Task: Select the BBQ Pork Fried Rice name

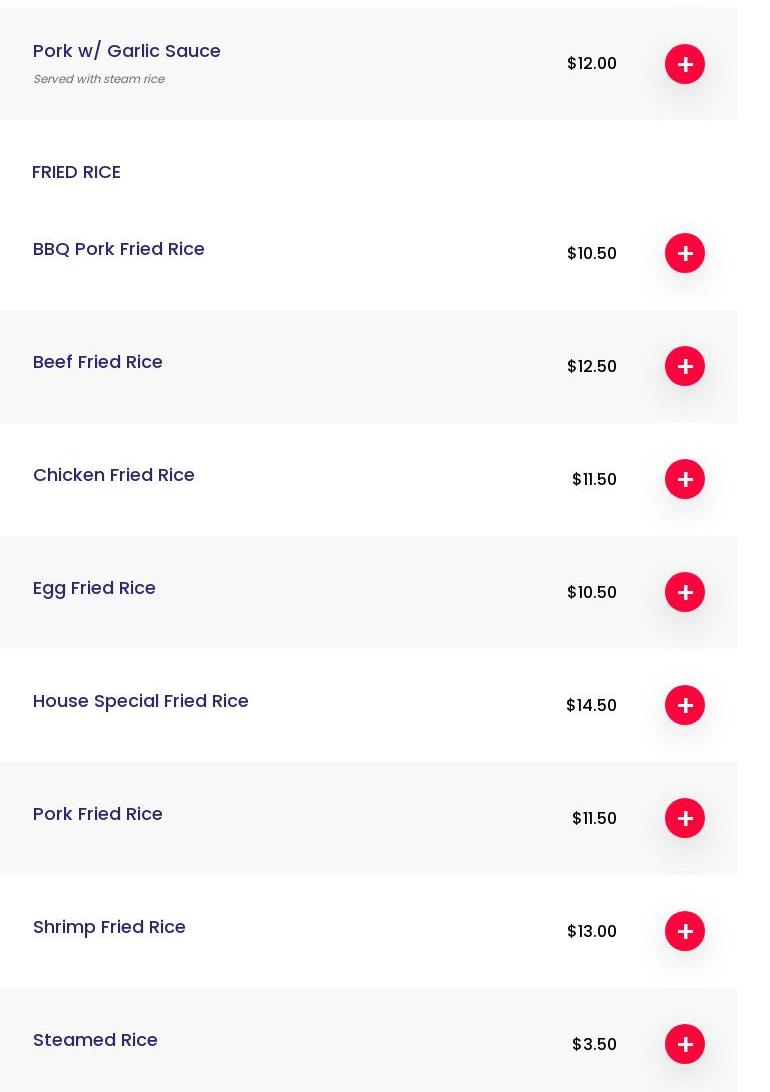Action: 118,249
